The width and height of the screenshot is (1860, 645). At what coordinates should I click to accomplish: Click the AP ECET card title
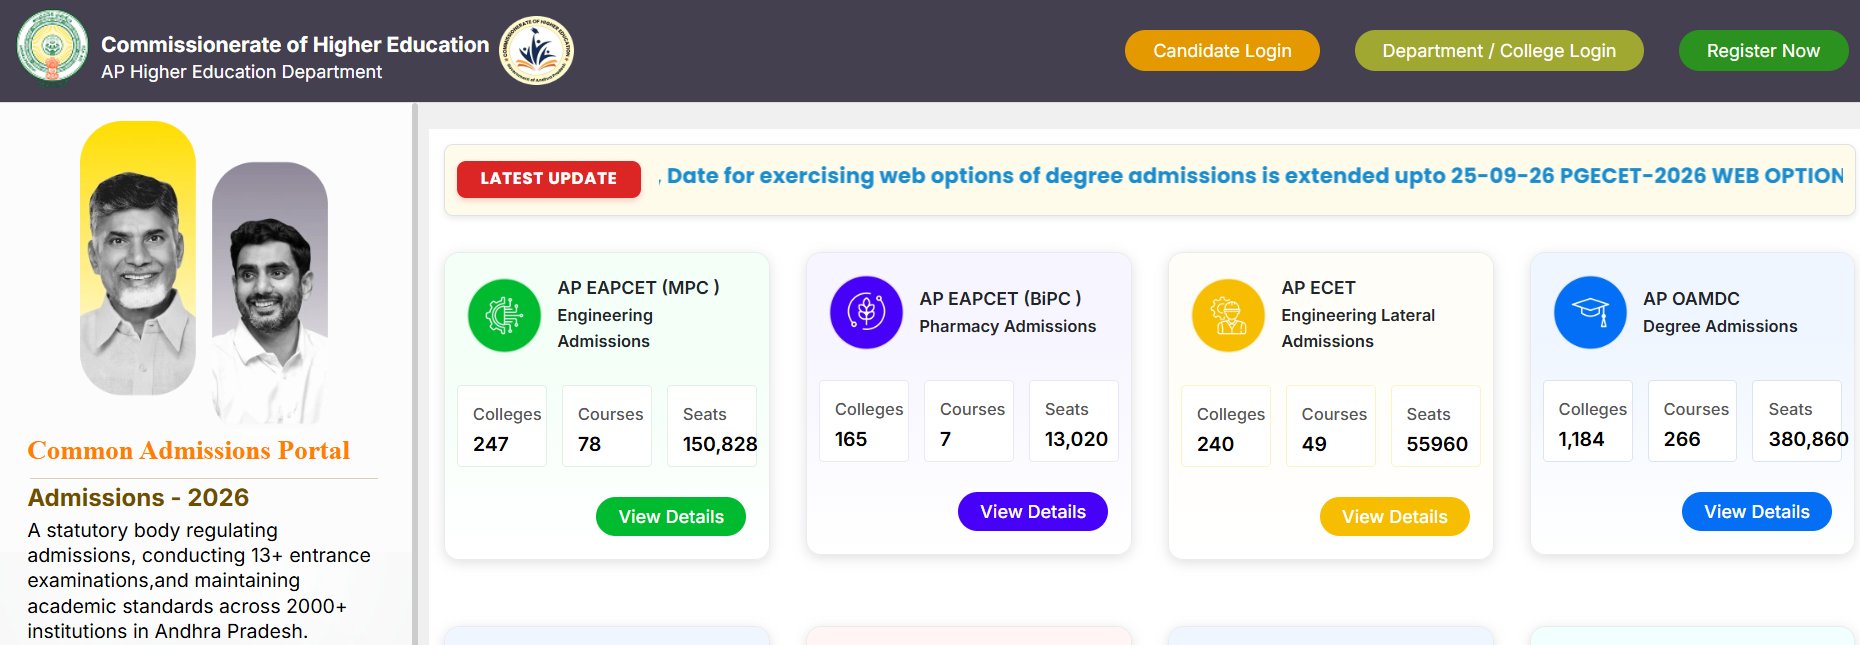1318,288
